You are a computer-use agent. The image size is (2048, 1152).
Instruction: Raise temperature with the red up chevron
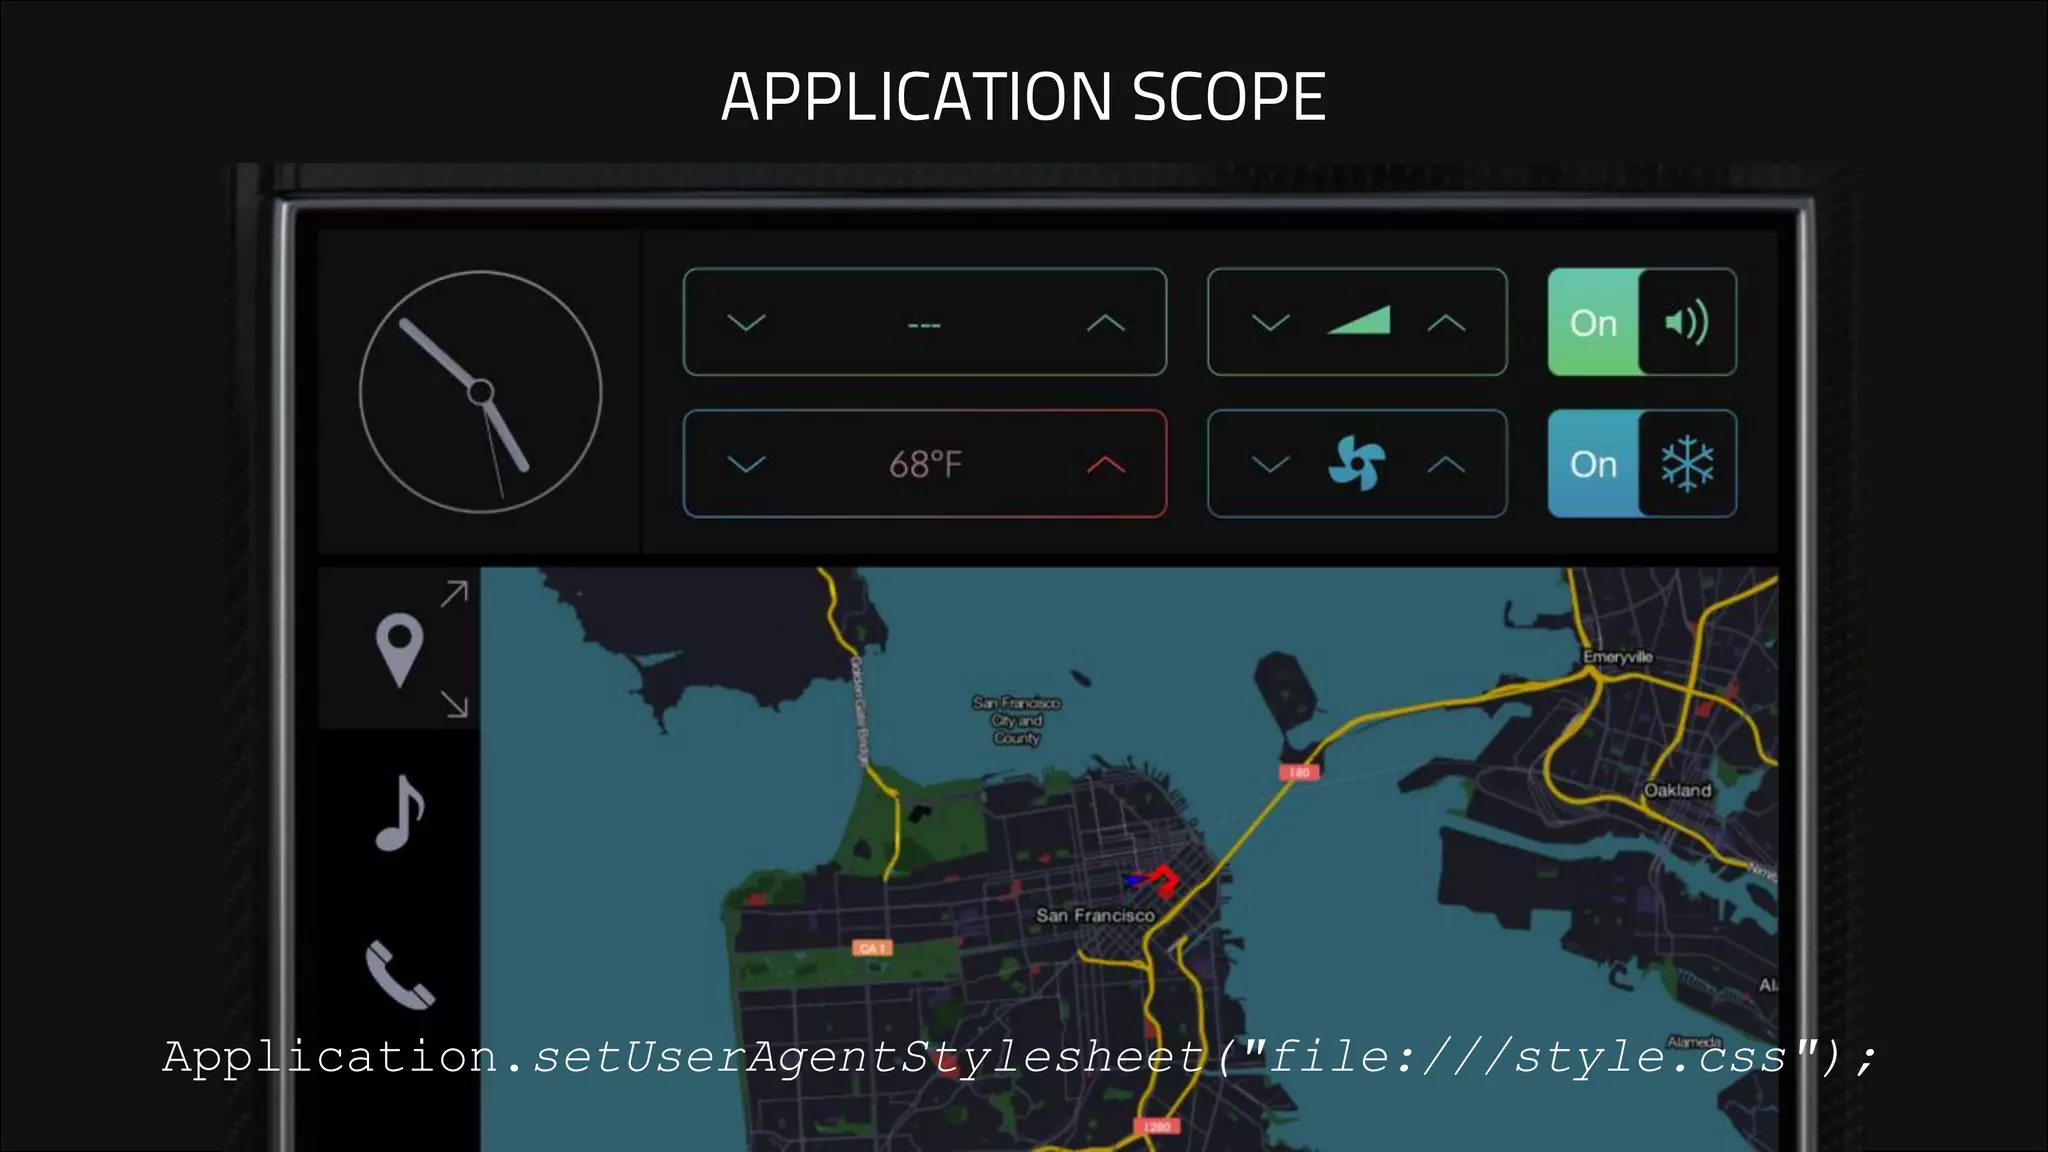click(1105, 464)
